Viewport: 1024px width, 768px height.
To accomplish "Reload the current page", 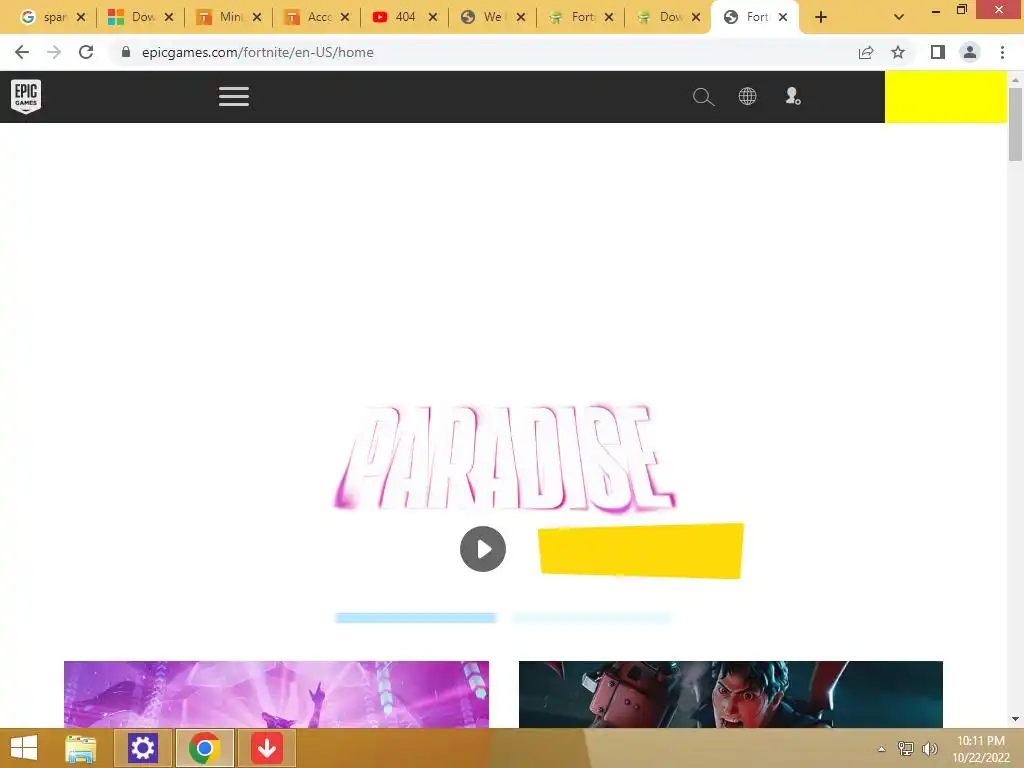I will pos(86,52).
